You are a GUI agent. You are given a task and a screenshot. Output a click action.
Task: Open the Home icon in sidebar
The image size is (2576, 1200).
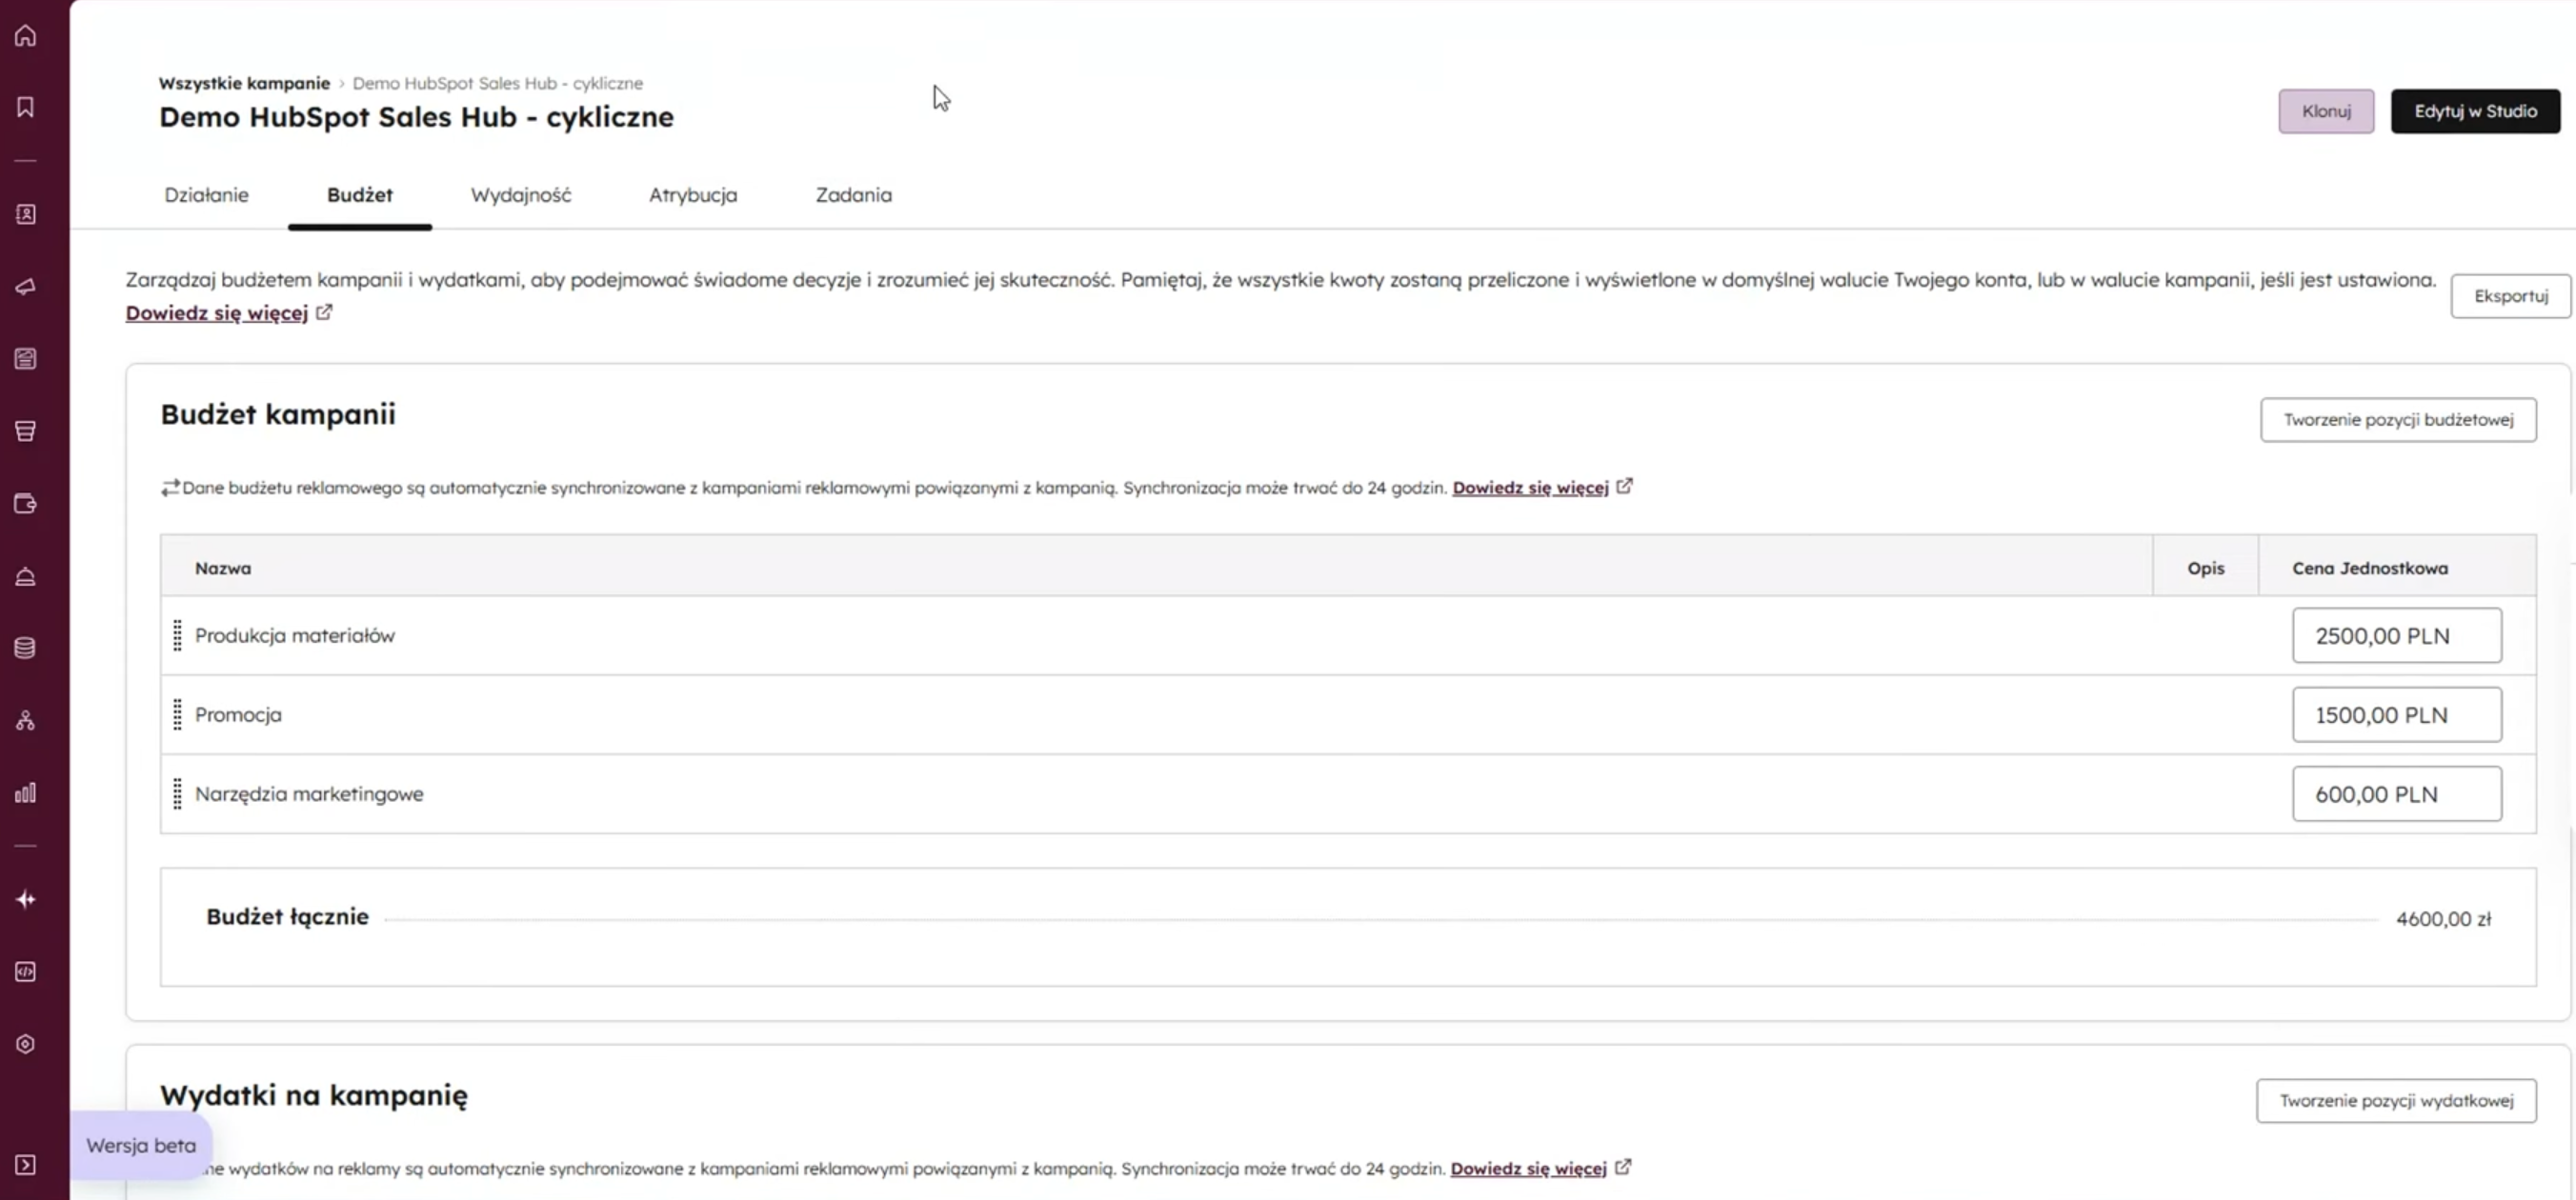26,36
